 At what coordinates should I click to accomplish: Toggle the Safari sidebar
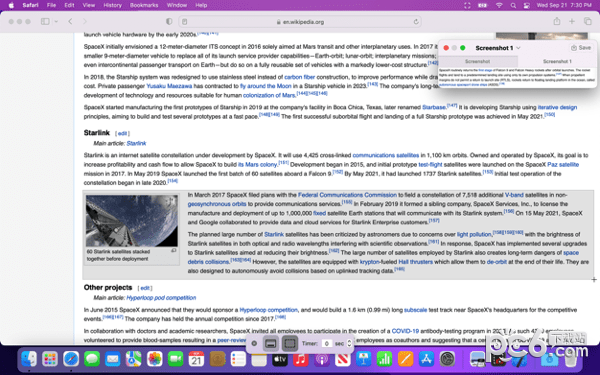45,21
